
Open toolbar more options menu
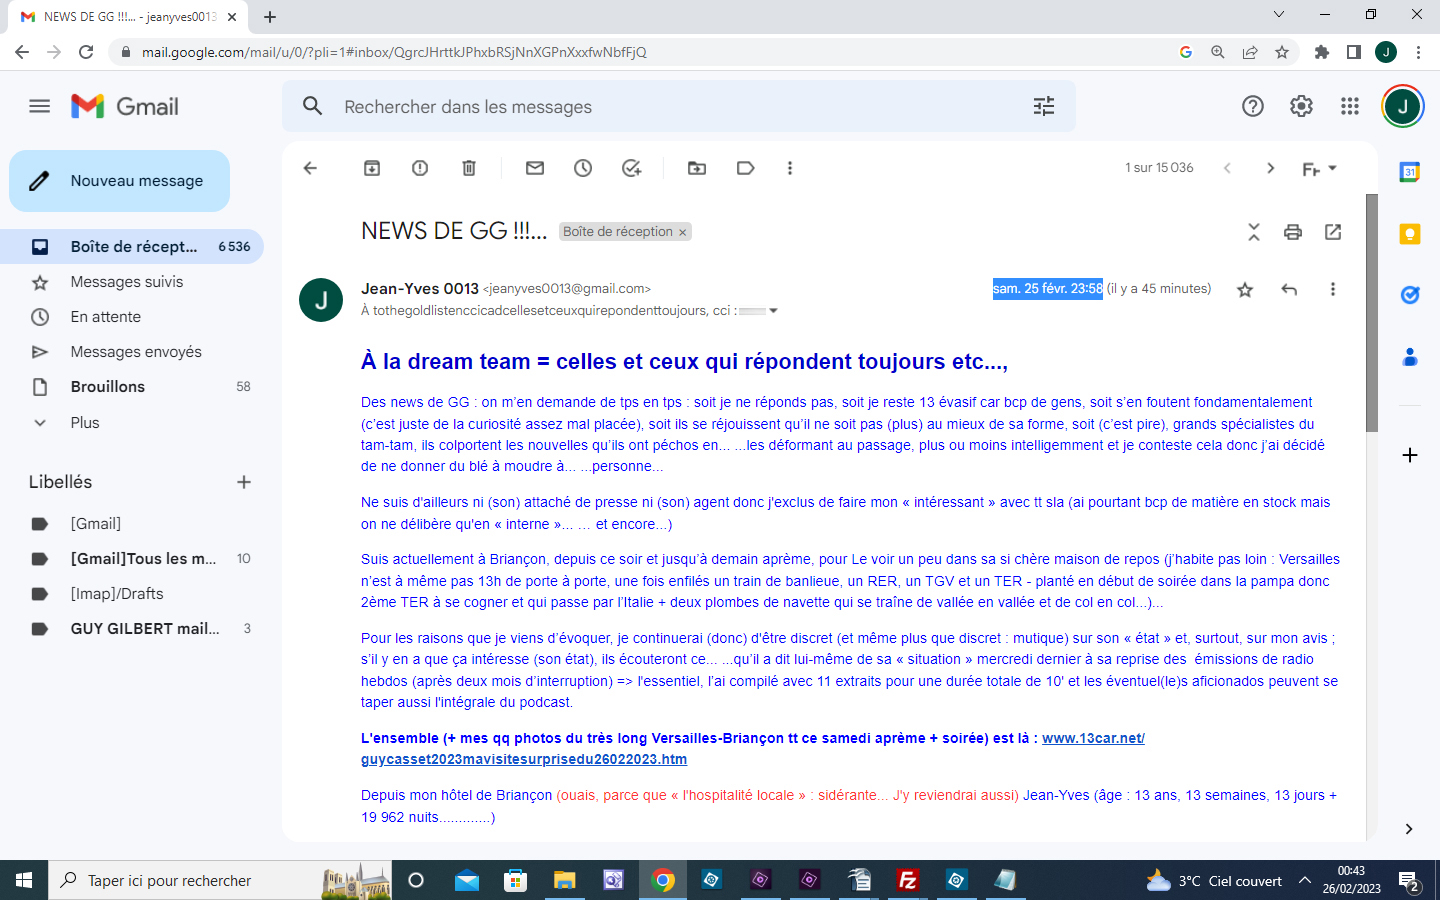(790, 168)
